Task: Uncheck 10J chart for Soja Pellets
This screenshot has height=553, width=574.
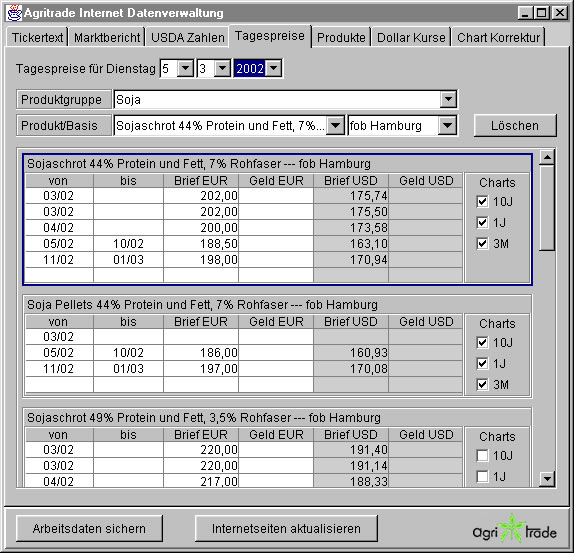Action: [482, 343]
